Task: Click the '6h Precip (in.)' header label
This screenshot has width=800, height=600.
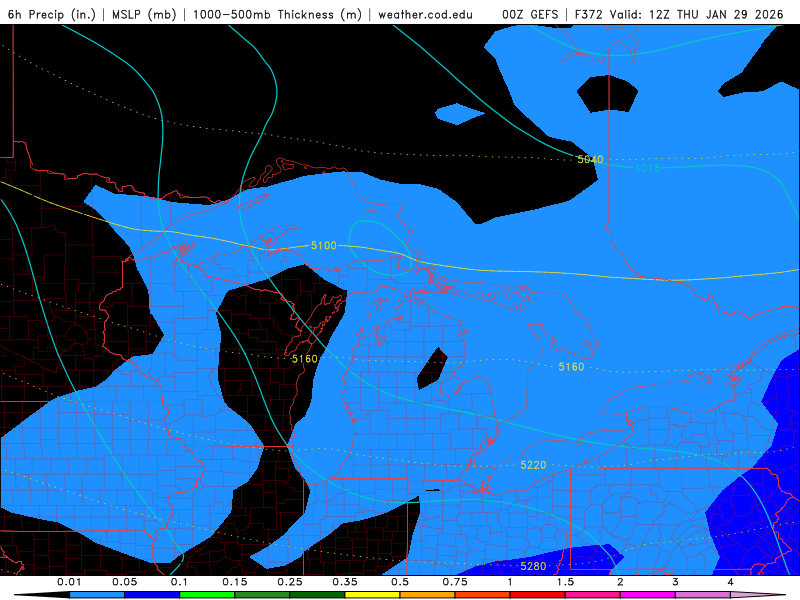Action: point(52,14)
